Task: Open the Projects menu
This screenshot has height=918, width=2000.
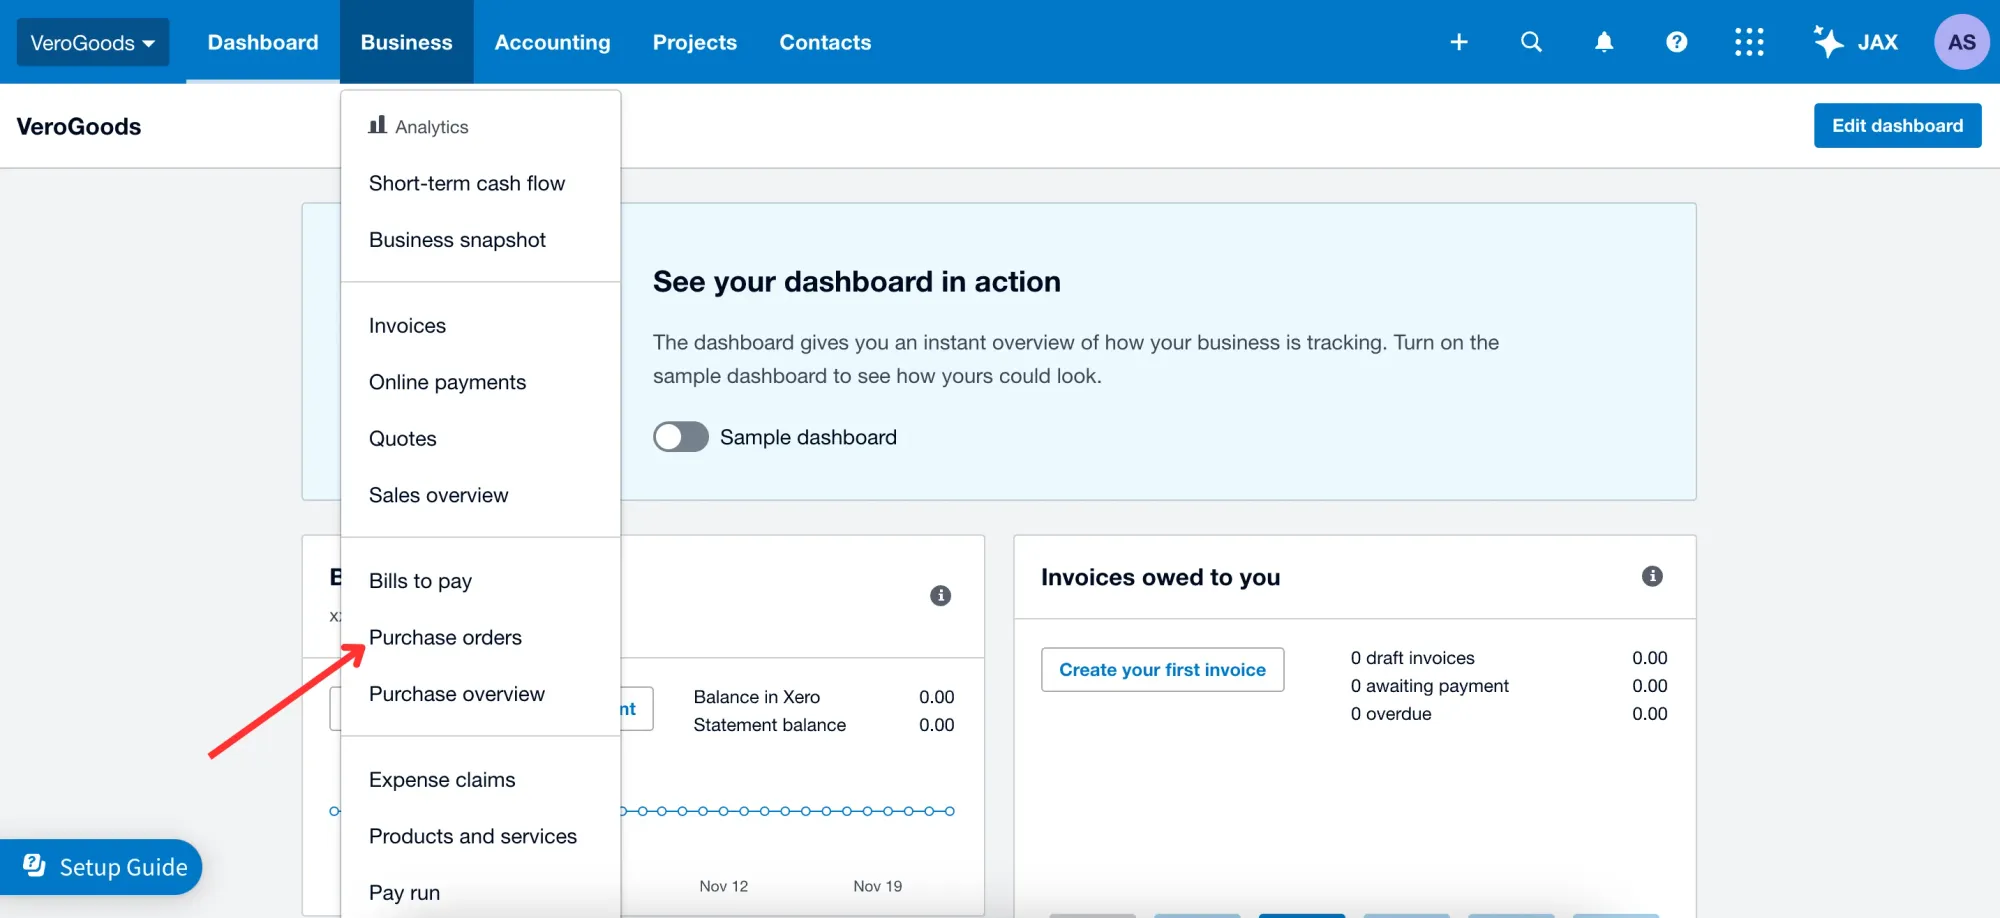Action: coord(695,42)
